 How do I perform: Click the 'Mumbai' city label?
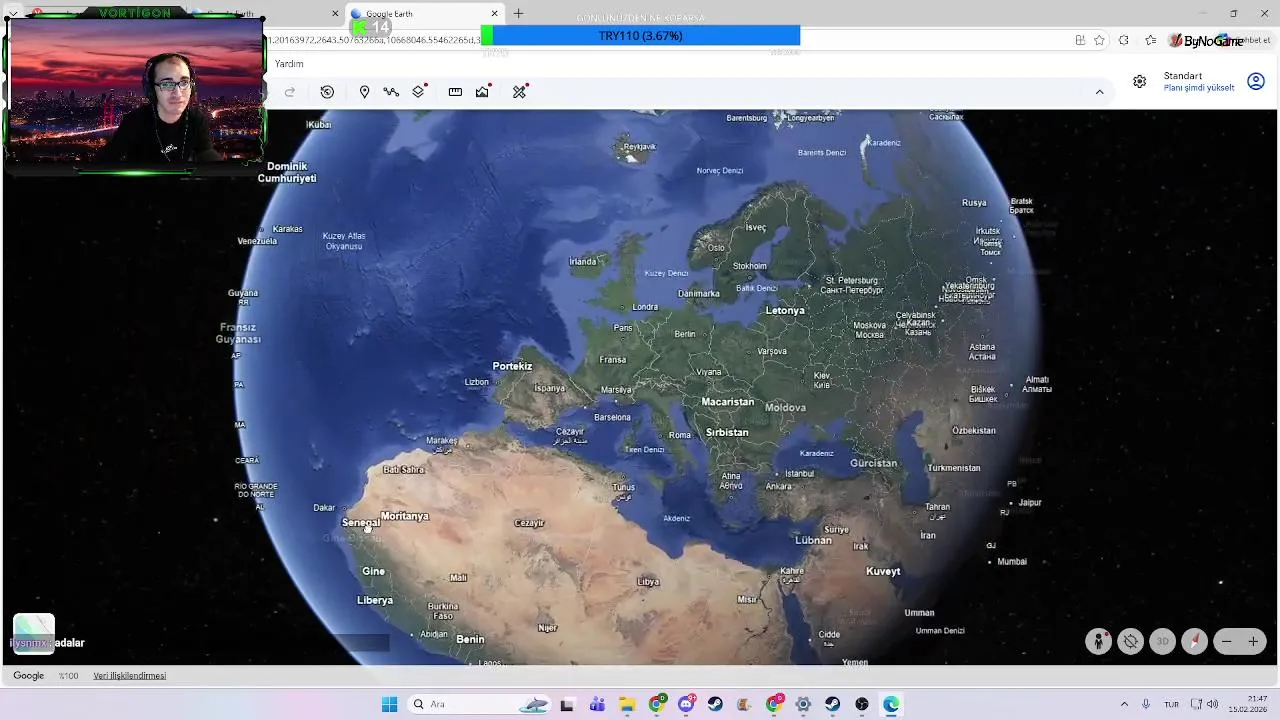coord(1012,561)
